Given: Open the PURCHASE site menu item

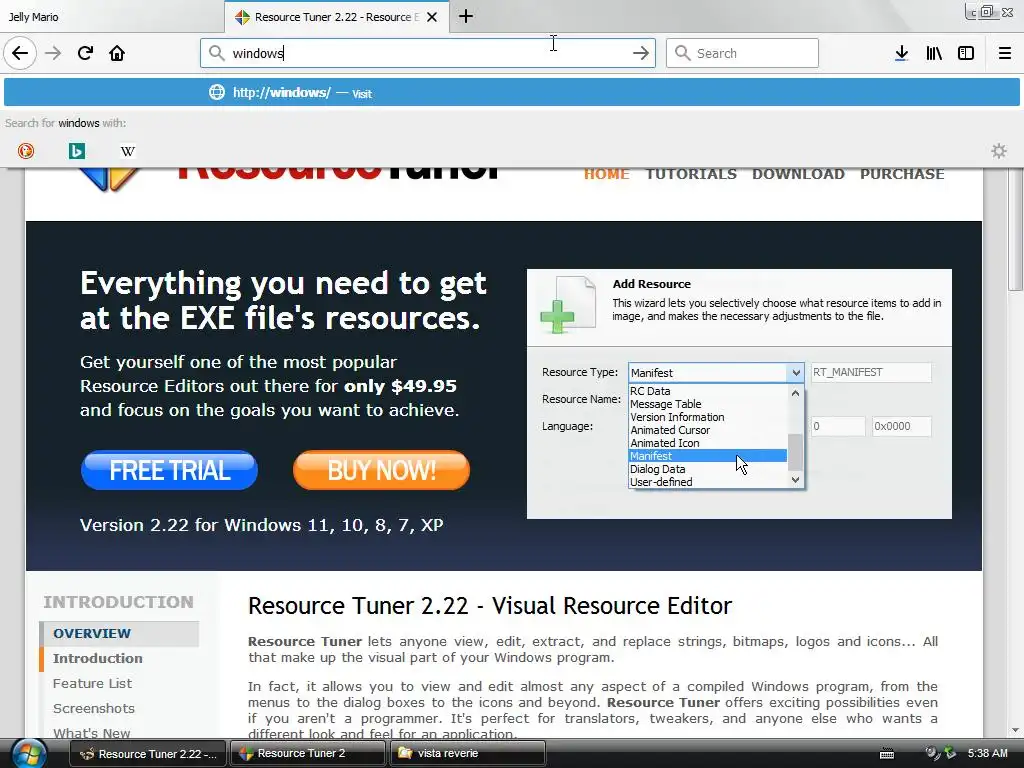Looking at the screenshot, I should (x=902, y=174).
